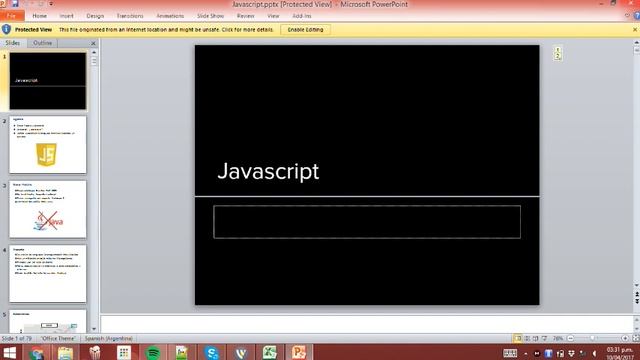Click the Slide 1 of 79 status indicator
Viewport: 640px width, 360px height.
point(17,338)
